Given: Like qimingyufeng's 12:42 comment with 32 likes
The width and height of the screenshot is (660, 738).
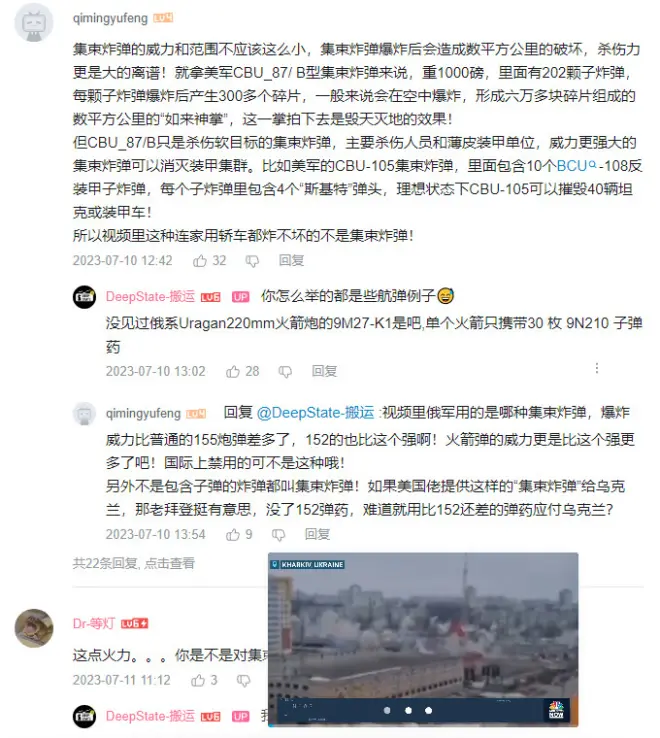Looking at the screenshot, I should pyautogui.click(x=200, y=261).
